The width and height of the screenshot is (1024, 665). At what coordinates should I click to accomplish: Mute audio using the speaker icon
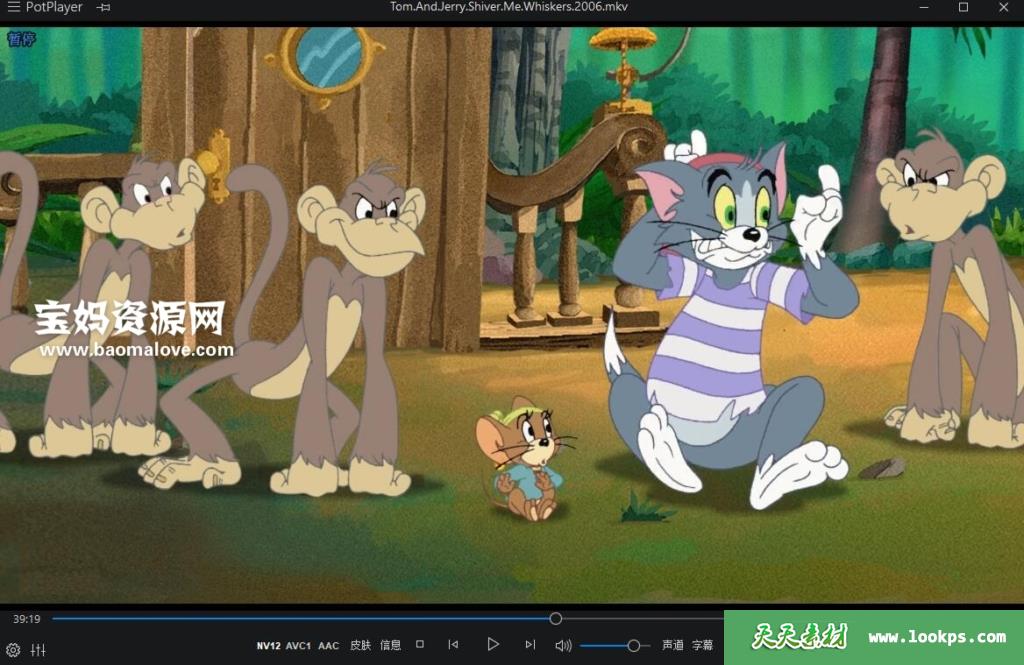(563, 646)
